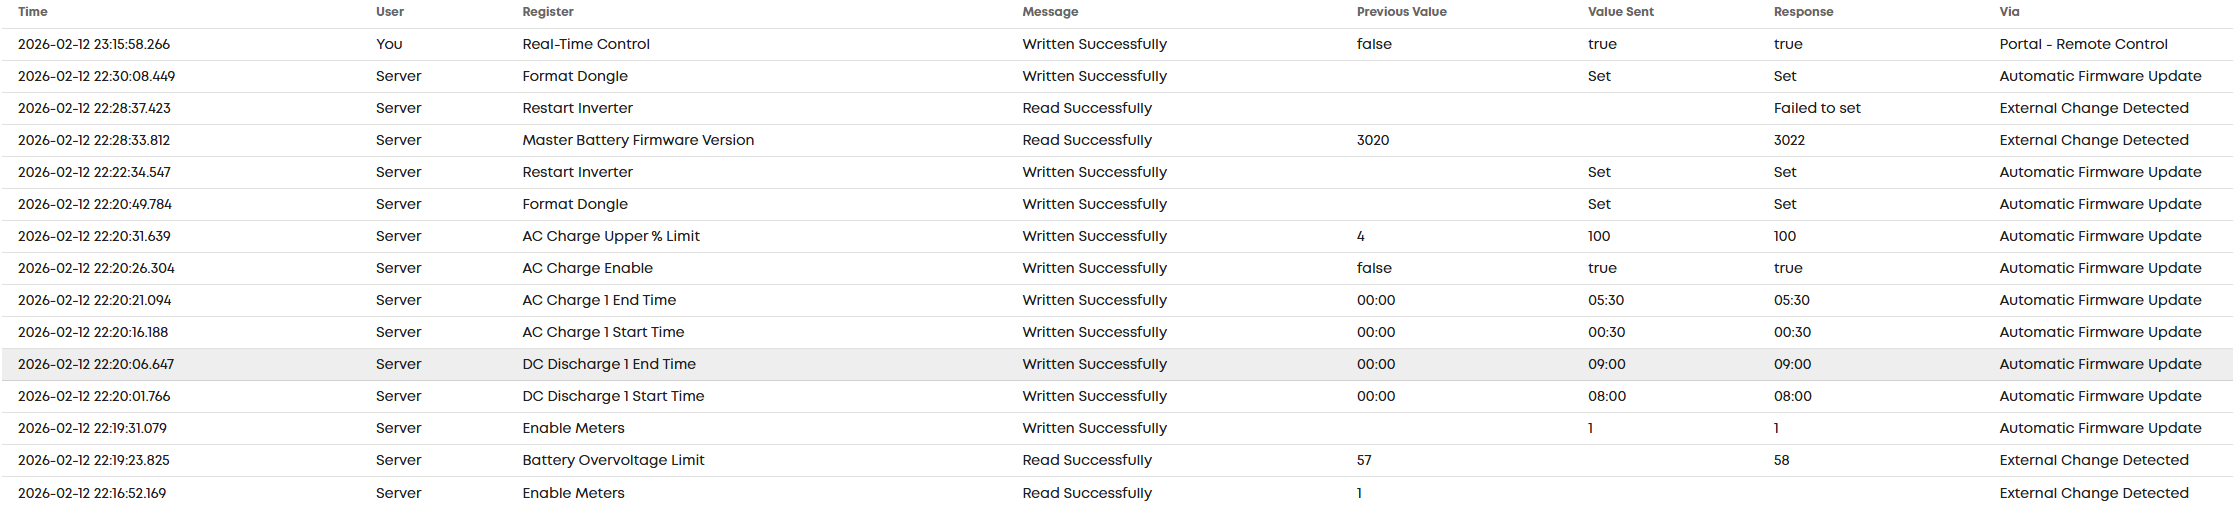Click the Via column header
Viewport: 2233px width, 516px height.
point(2009,12)
